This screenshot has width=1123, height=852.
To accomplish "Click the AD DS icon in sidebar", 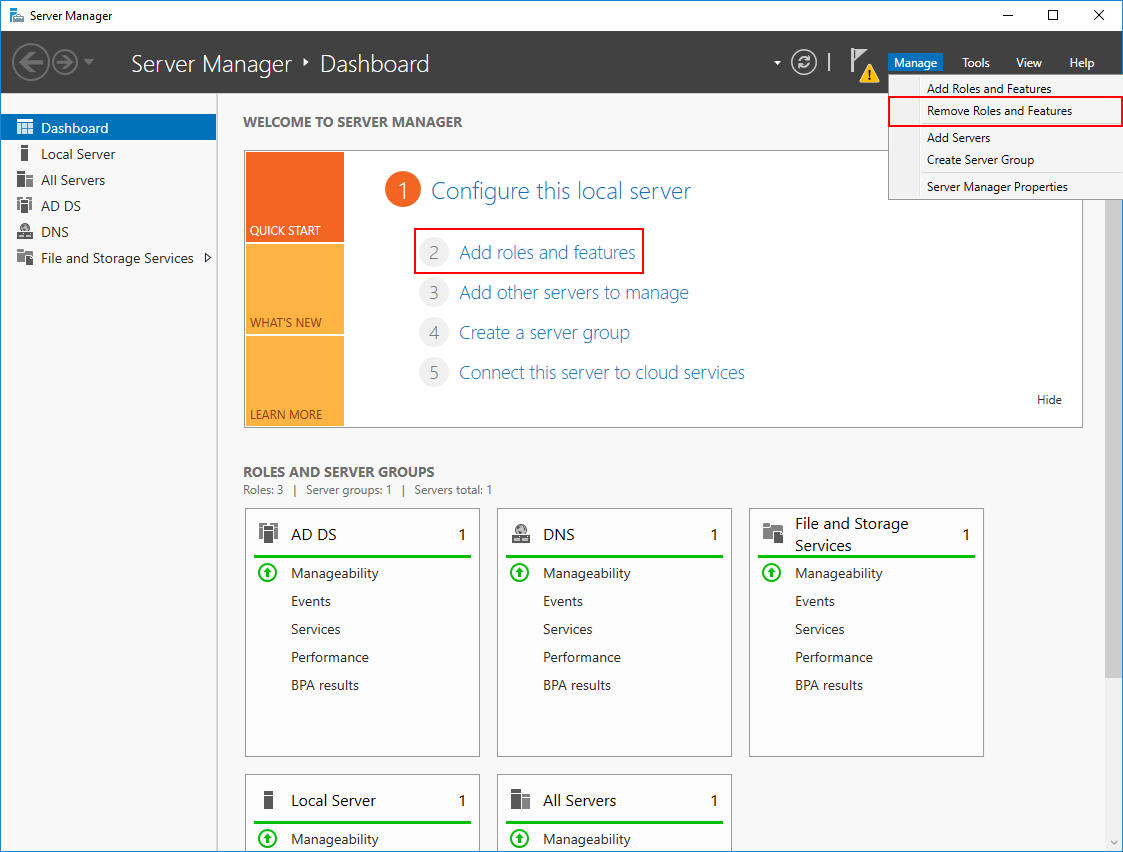I will (x=25, y=206).
